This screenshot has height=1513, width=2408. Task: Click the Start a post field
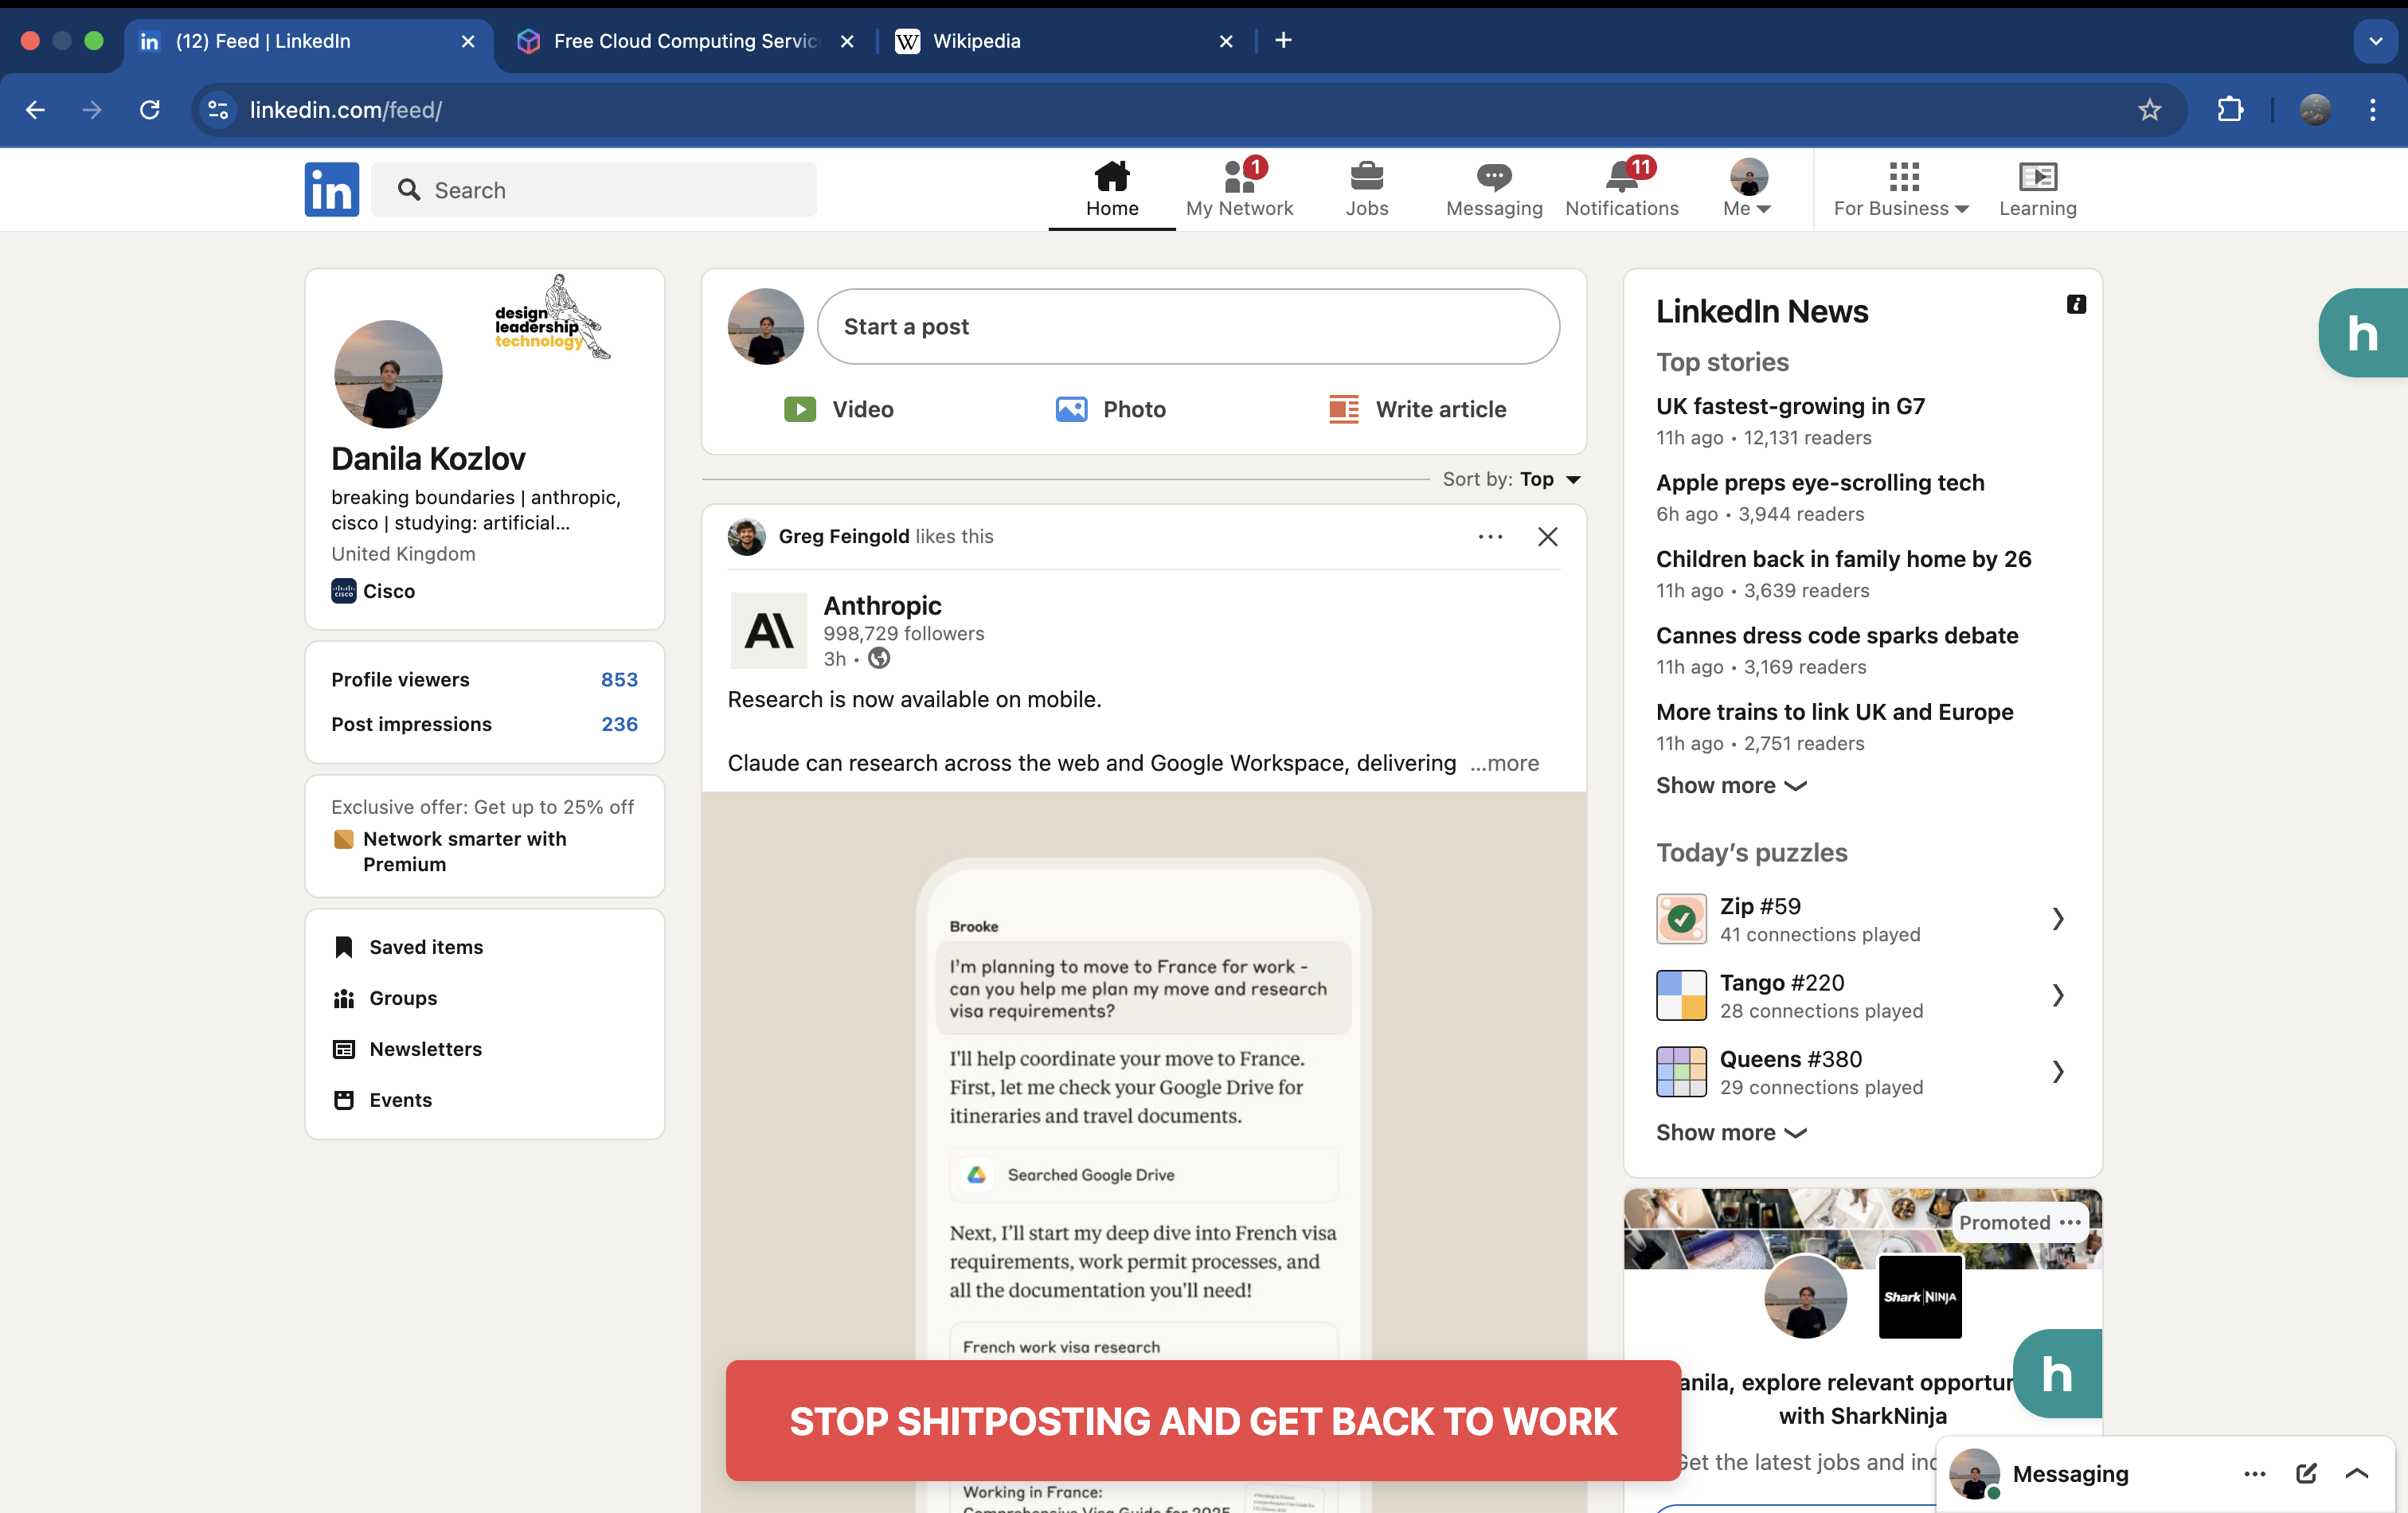[x=1187, y=327]
